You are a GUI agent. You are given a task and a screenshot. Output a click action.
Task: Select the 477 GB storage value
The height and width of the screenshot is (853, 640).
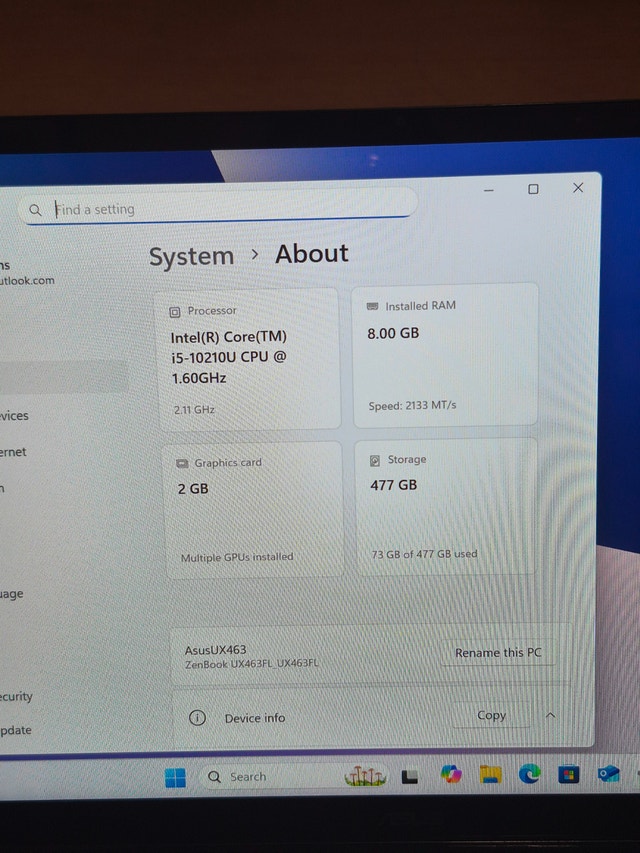(x=393, y=485)
